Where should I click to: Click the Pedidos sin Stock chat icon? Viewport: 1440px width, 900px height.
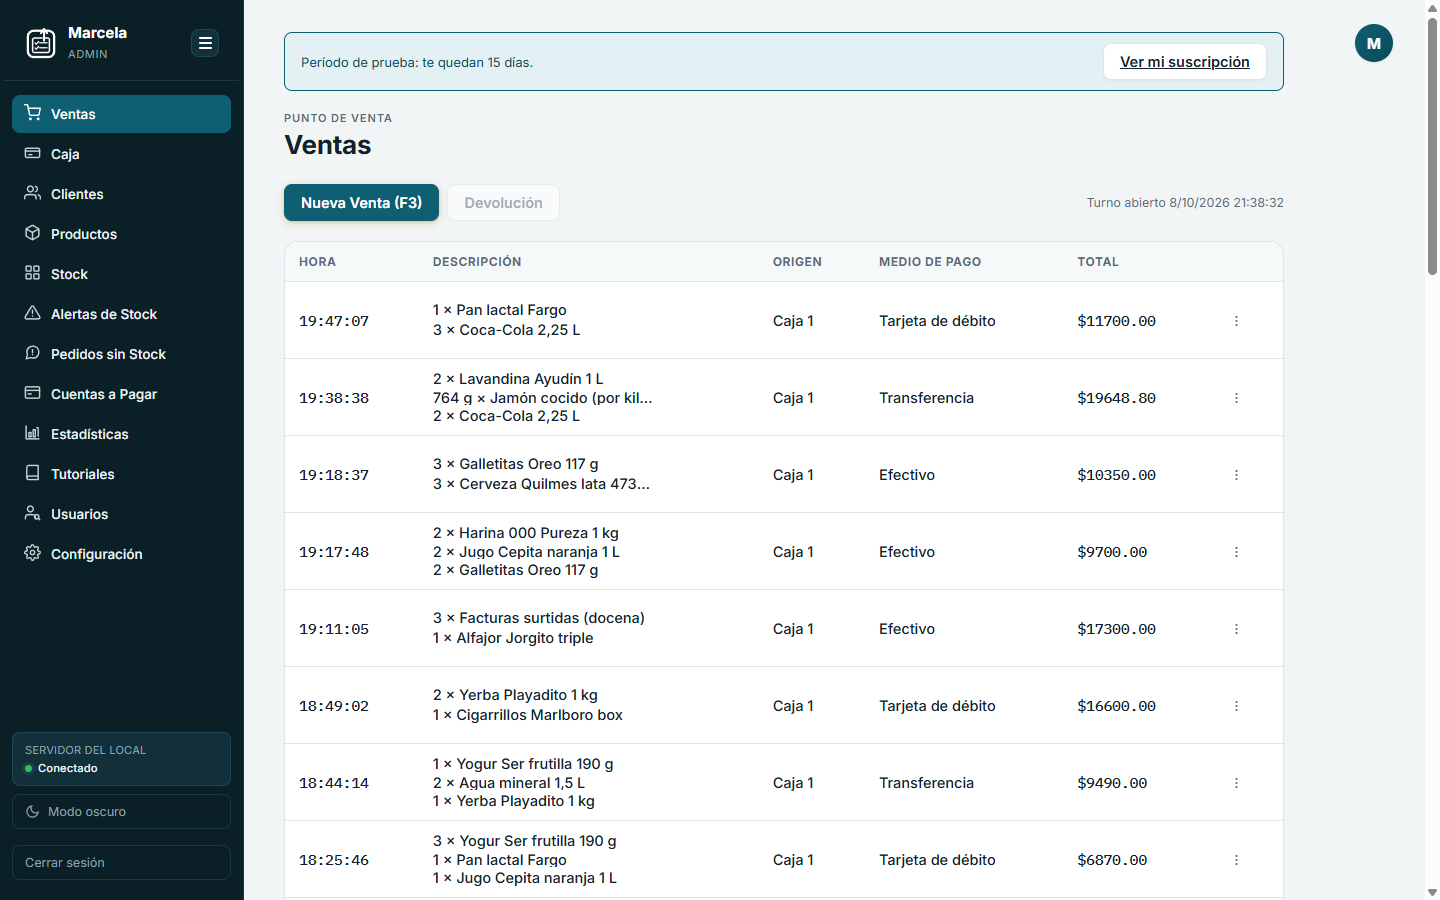[33, 353]
